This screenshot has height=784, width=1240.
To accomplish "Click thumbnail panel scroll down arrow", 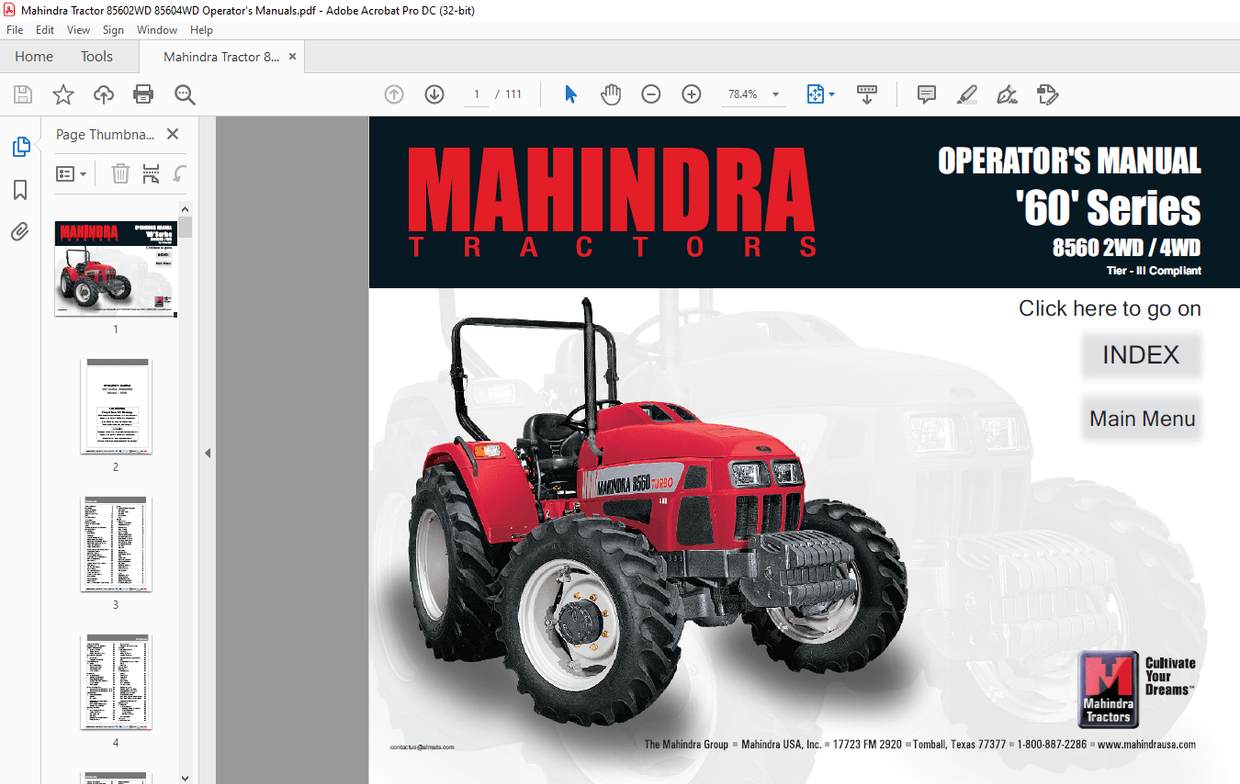I will click(x=185, y=776).
